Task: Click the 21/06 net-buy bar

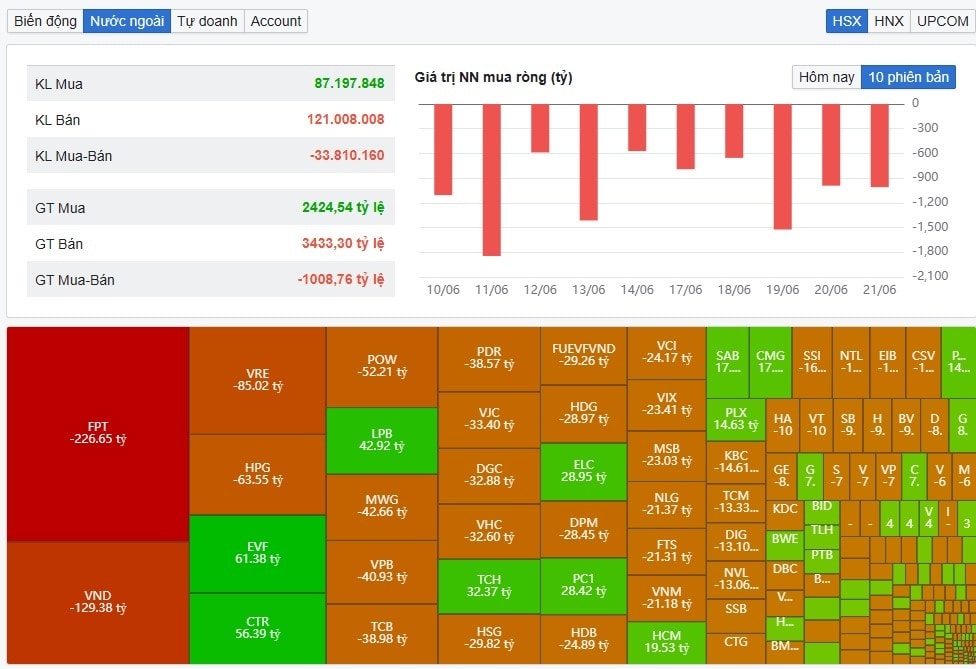Action: [880, 146]
